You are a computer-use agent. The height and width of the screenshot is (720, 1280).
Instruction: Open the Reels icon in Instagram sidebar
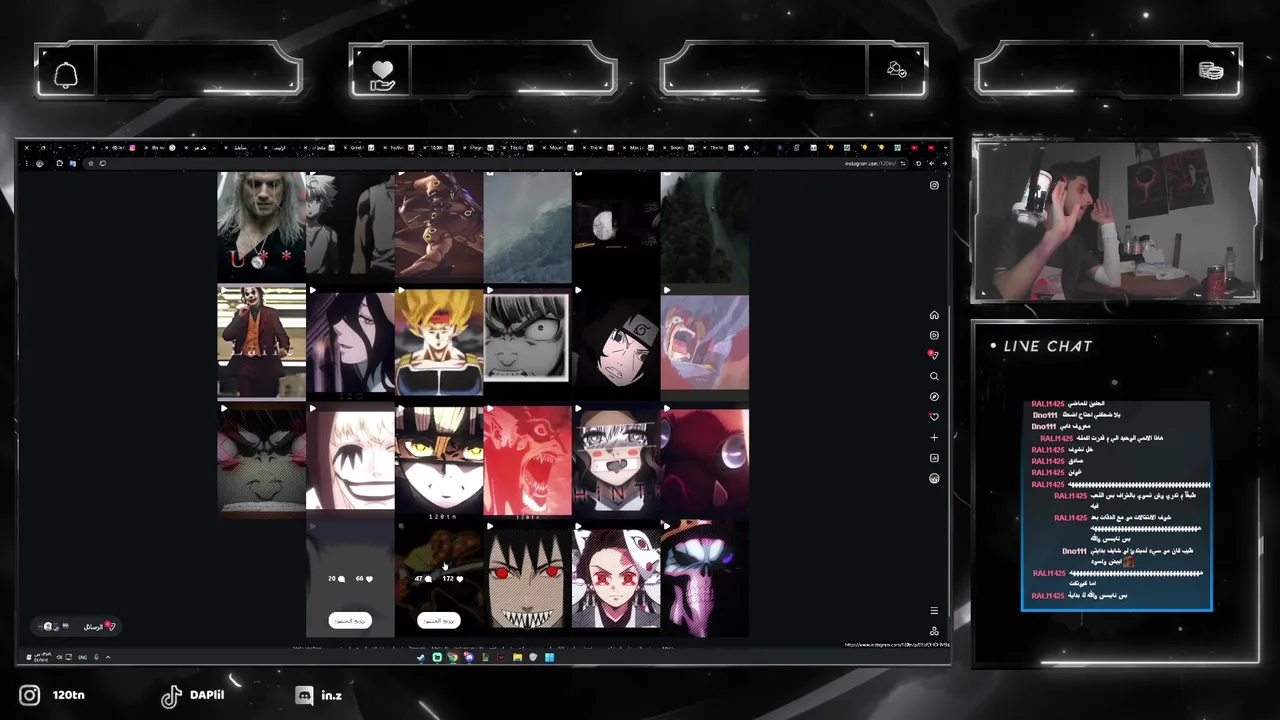934,335
